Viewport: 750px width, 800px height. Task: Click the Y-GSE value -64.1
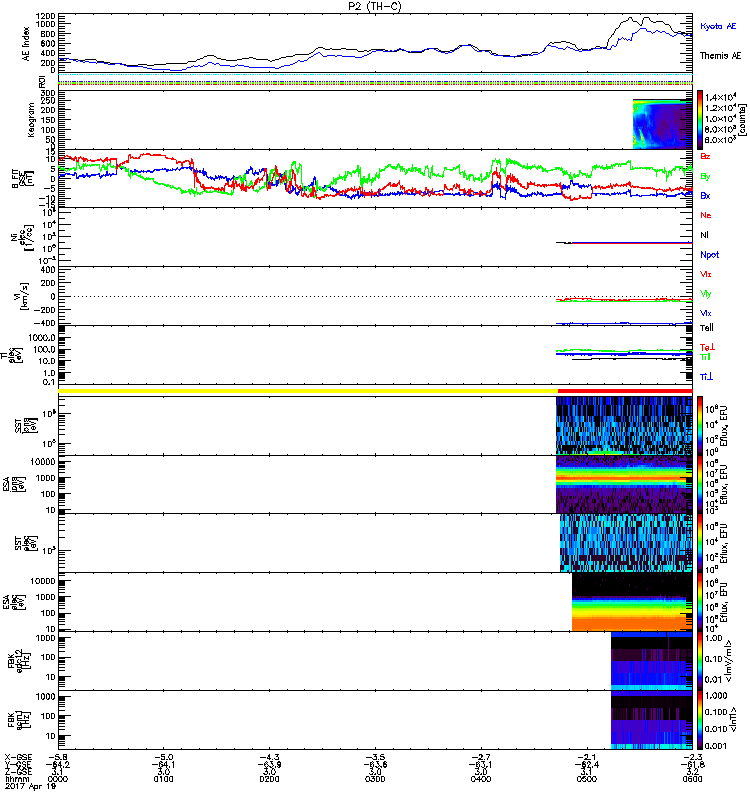point(164,764)
